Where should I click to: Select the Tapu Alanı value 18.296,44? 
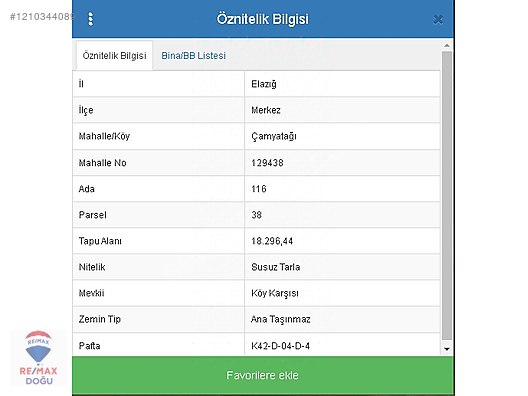[x=272, y=241]
